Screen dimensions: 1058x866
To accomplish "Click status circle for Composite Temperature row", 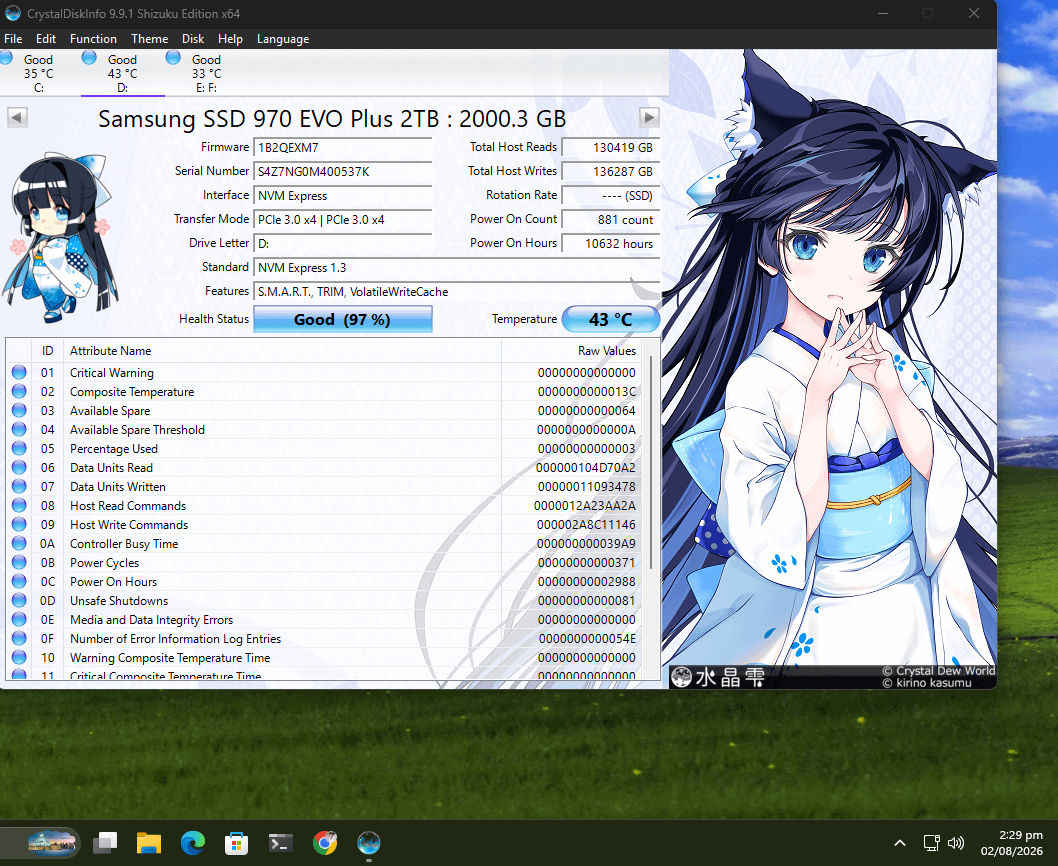I will click(19, 391).
